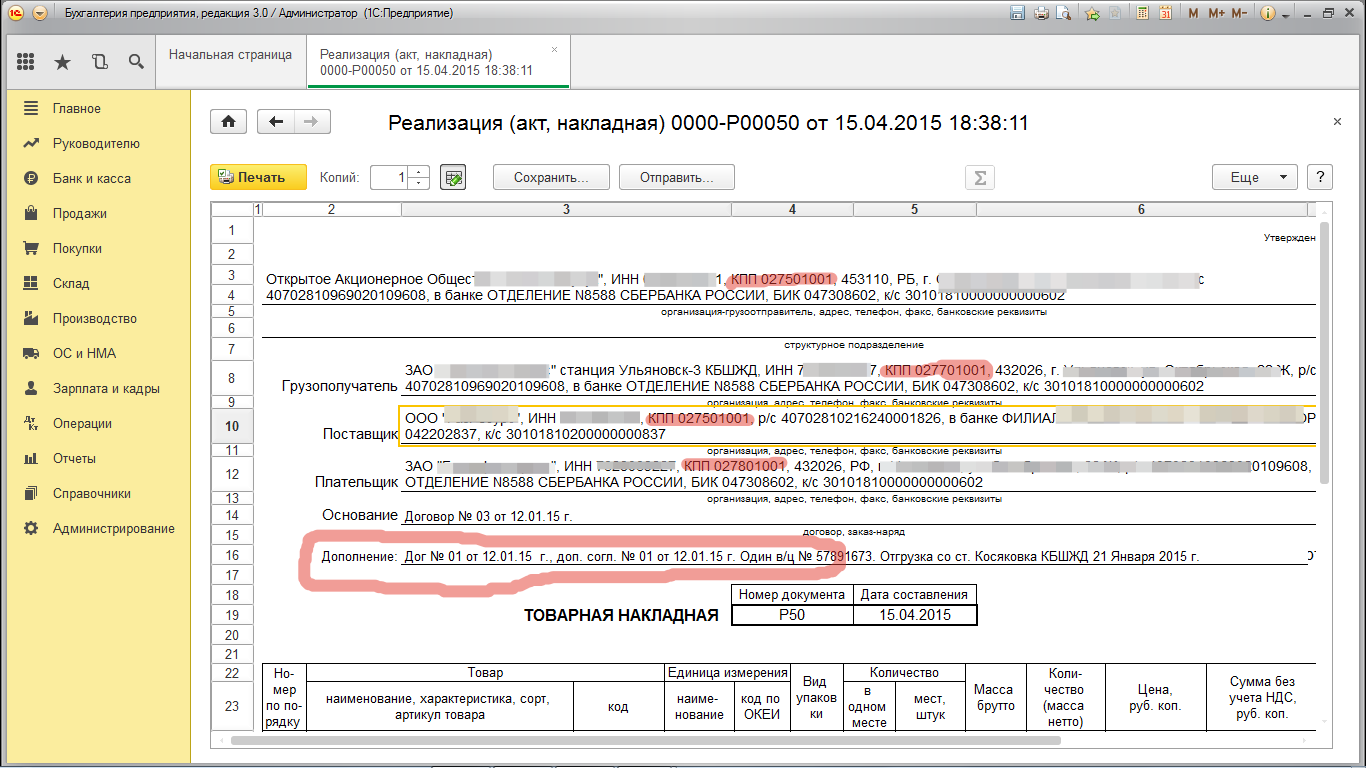The height and width of the screenshot is (768, 1366).
Task: Open Favorites star in the tools panel
Action: pyautogui.click(x=62, y=62)
